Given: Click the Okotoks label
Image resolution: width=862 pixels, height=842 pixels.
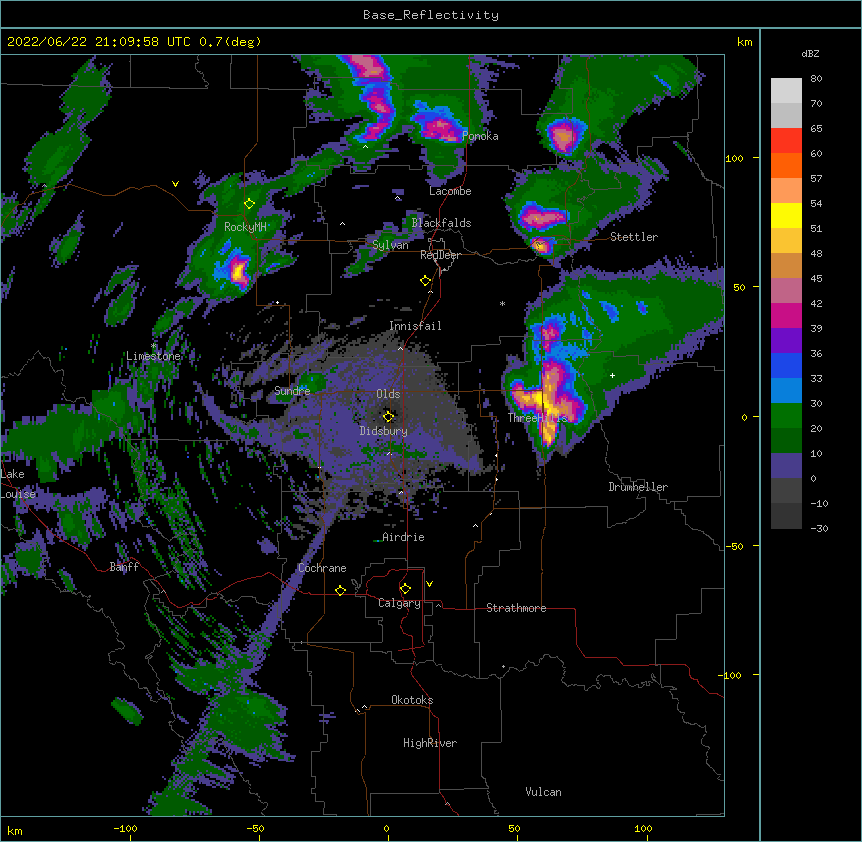Looking at the screenshot, I should click(412, 700).
